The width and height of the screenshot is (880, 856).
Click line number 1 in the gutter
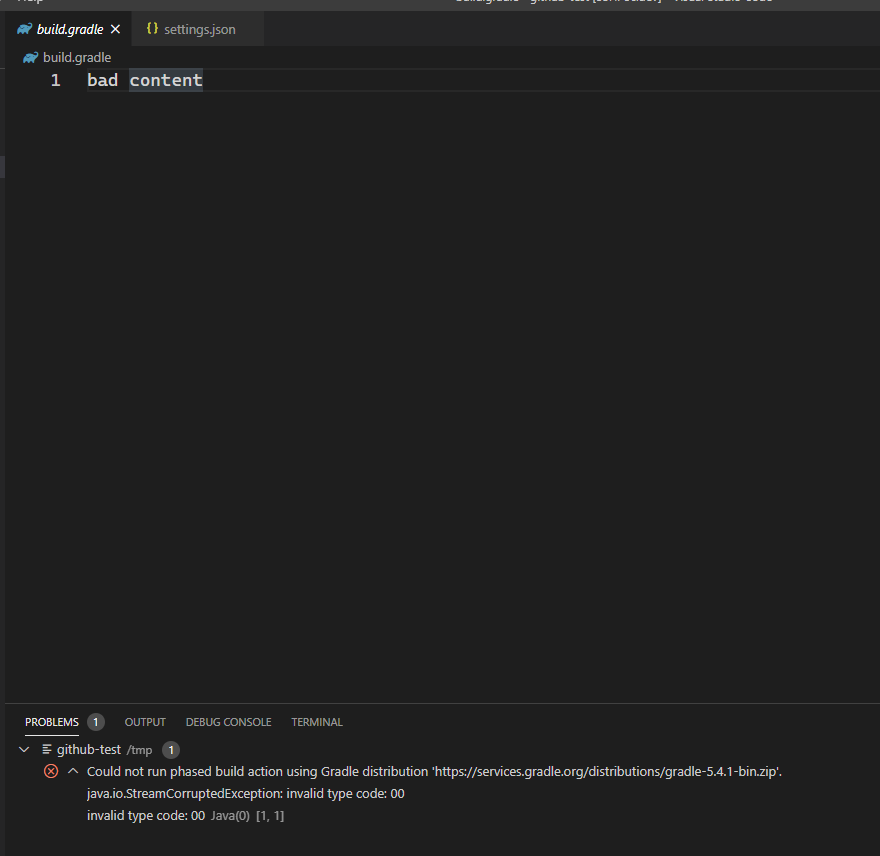coord(56,80)
